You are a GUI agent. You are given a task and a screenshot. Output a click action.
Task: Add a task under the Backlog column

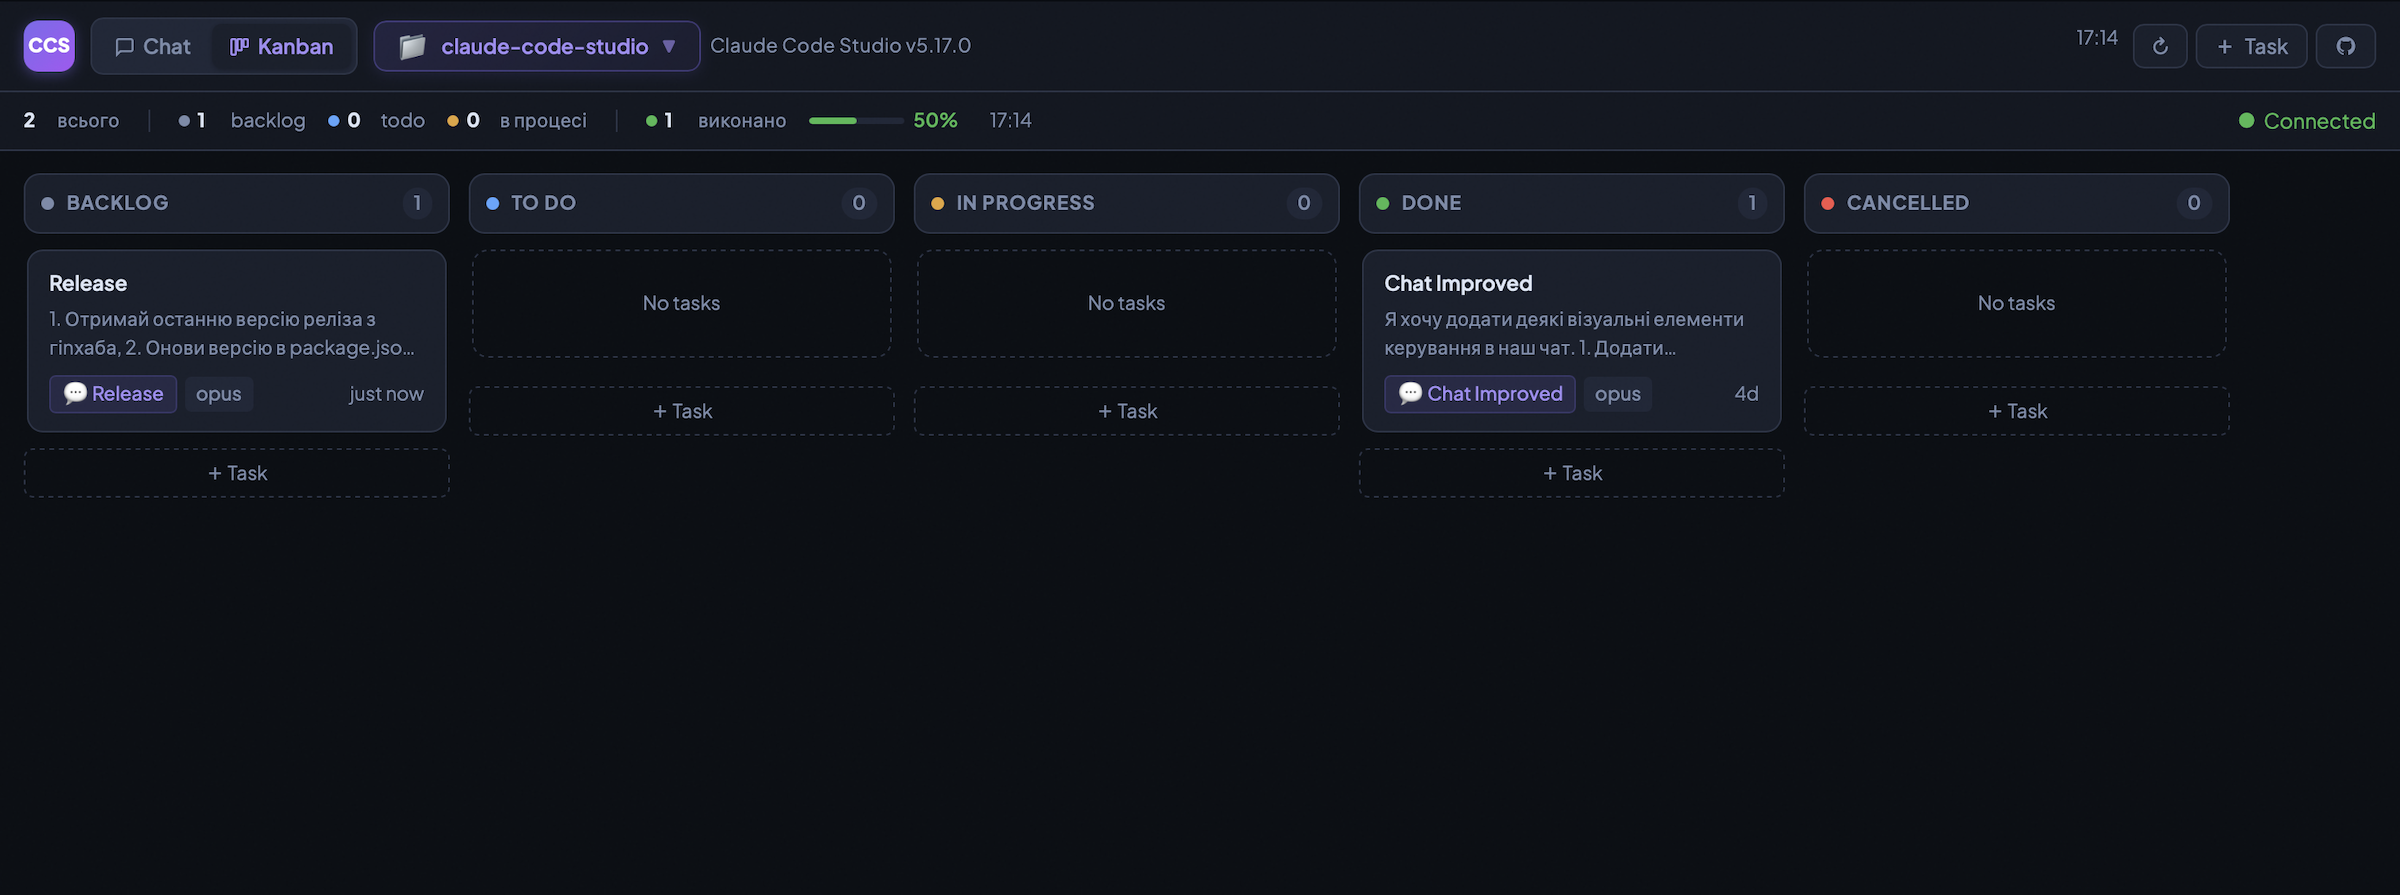[237, 473]
